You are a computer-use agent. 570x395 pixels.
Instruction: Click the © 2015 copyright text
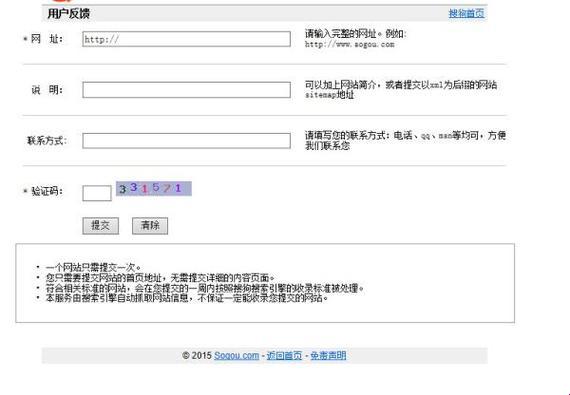[197, 355]
